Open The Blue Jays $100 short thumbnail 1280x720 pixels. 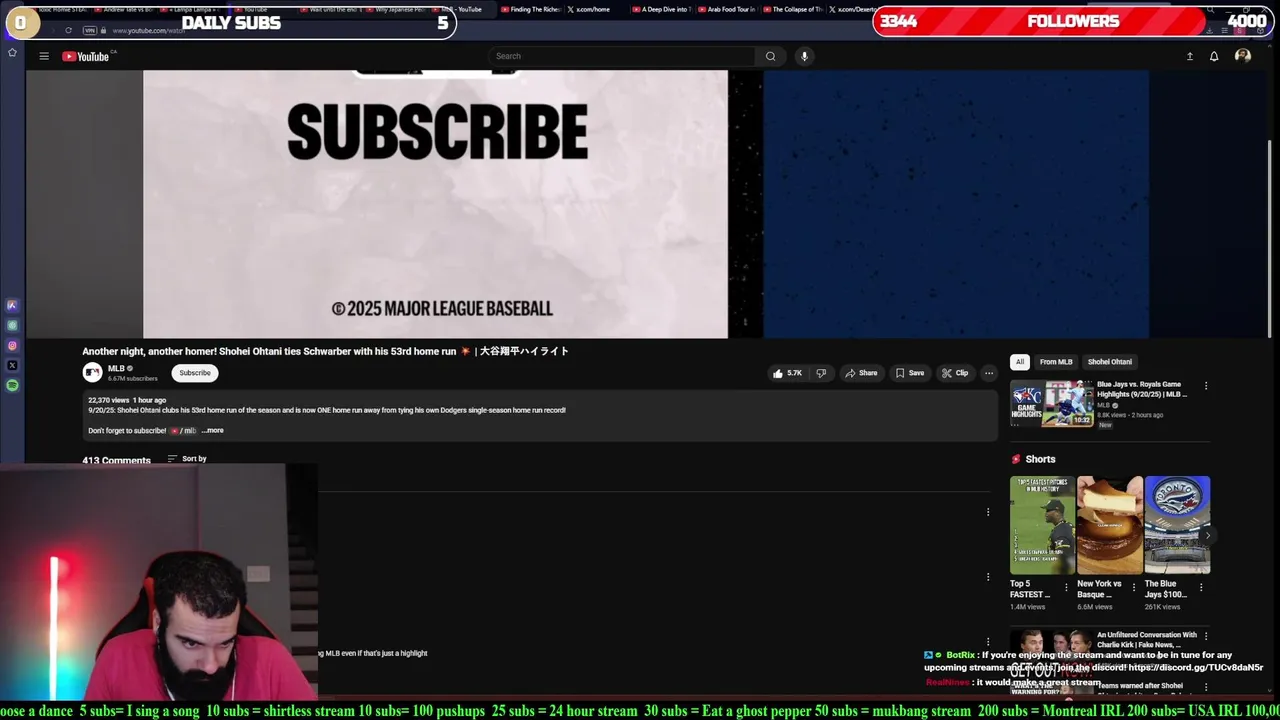pos(1177,525)
